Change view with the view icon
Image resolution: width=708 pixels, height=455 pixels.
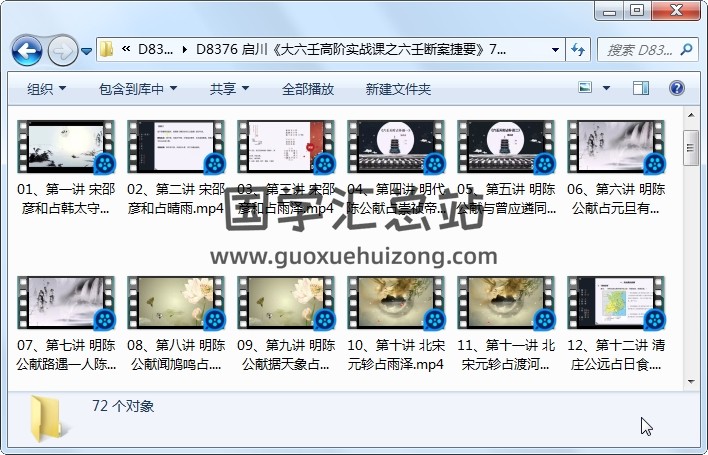(x=585, y=88)
